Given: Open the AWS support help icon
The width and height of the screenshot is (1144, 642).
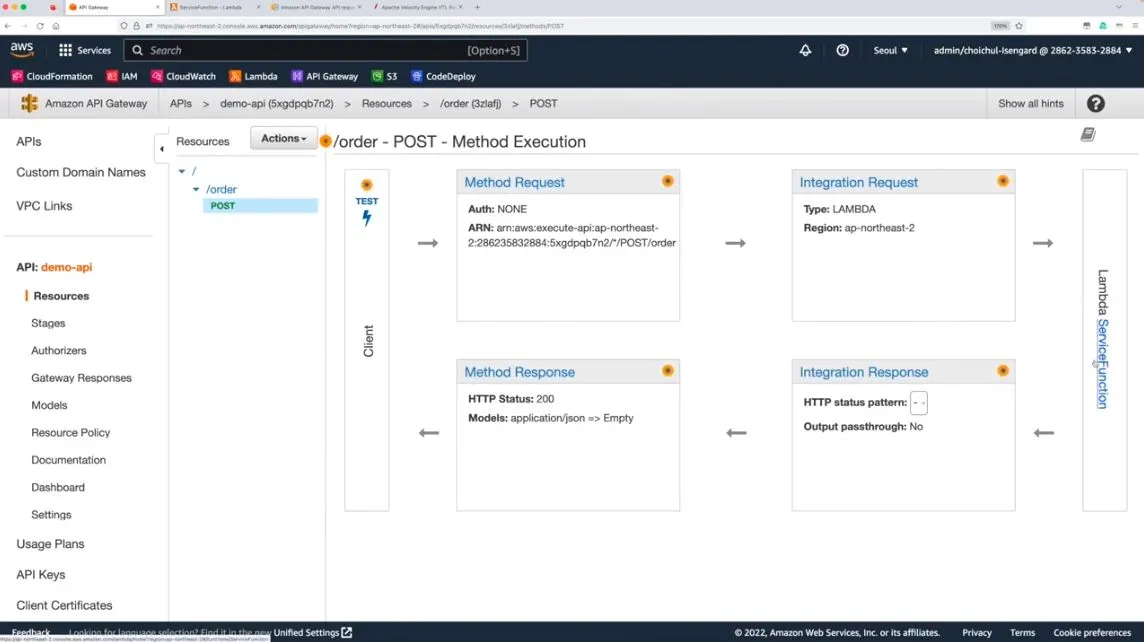Looking at the screenshot, I should click(x=842, y=50).
